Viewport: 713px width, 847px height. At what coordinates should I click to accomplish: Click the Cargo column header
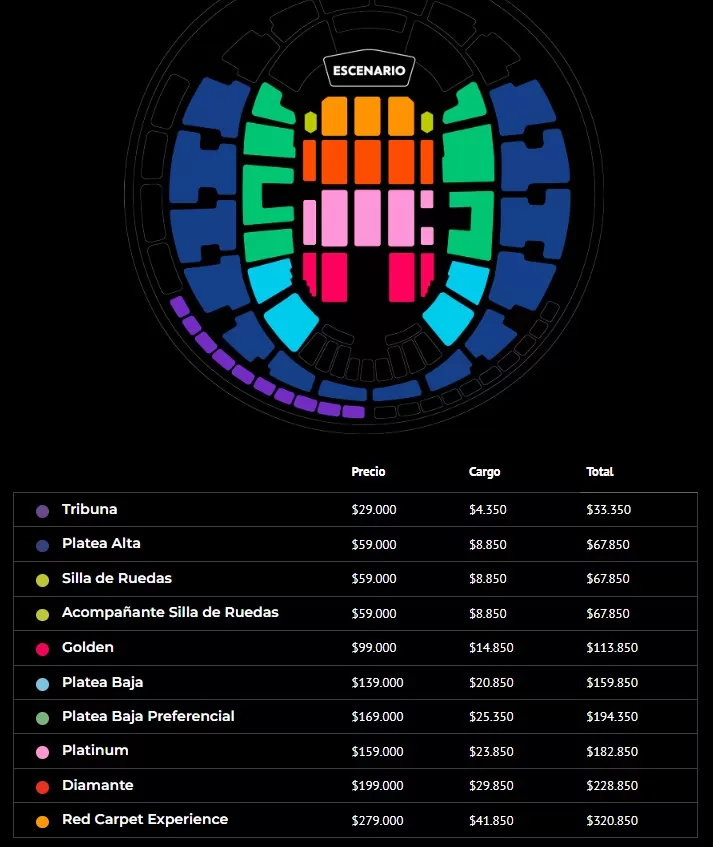pos(484,472)
